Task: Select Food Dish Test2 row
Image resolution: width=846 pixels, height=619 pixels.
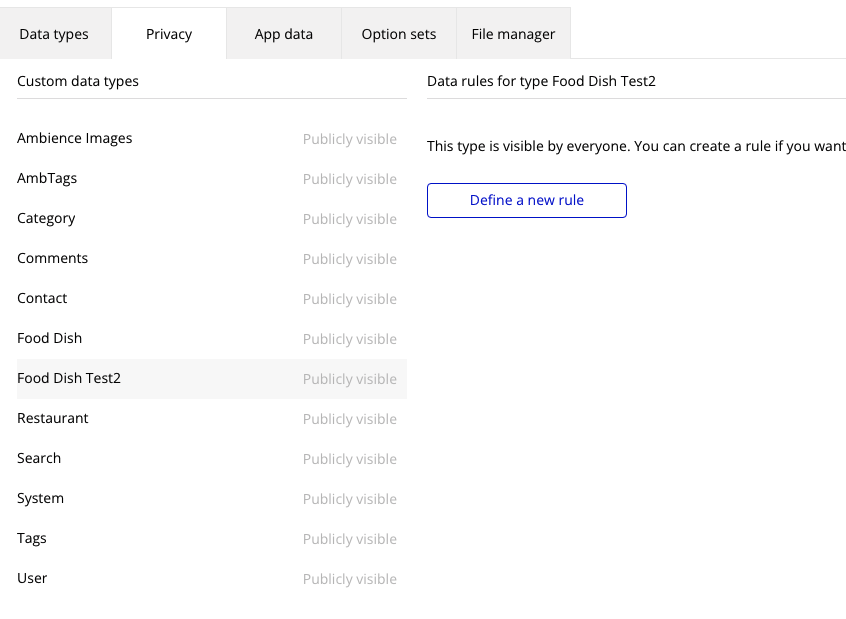Action: pyautogui.click(x=212, y=378)
